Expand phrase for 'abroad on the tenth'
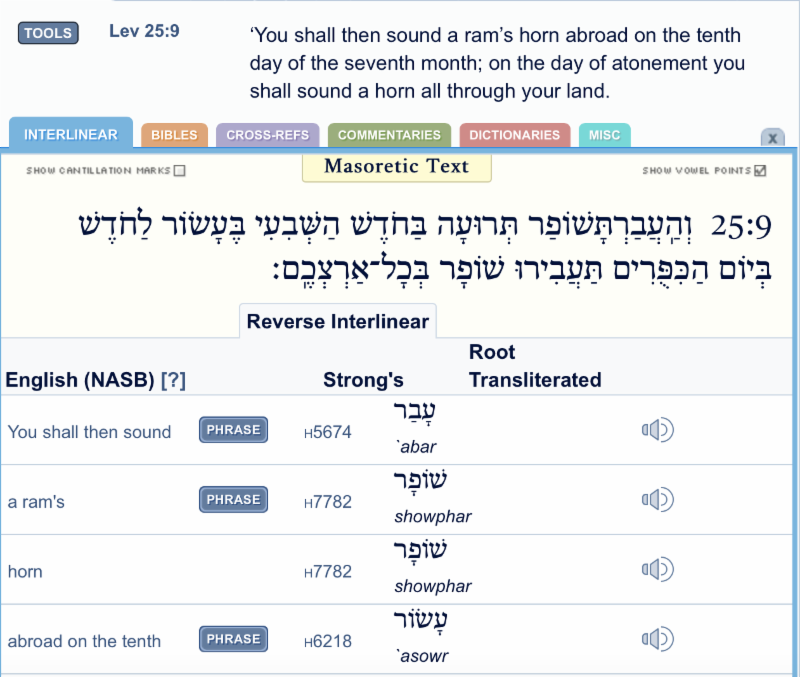Image resolution: width=800 pixels, height=677 pixels. tap(234, 639)
